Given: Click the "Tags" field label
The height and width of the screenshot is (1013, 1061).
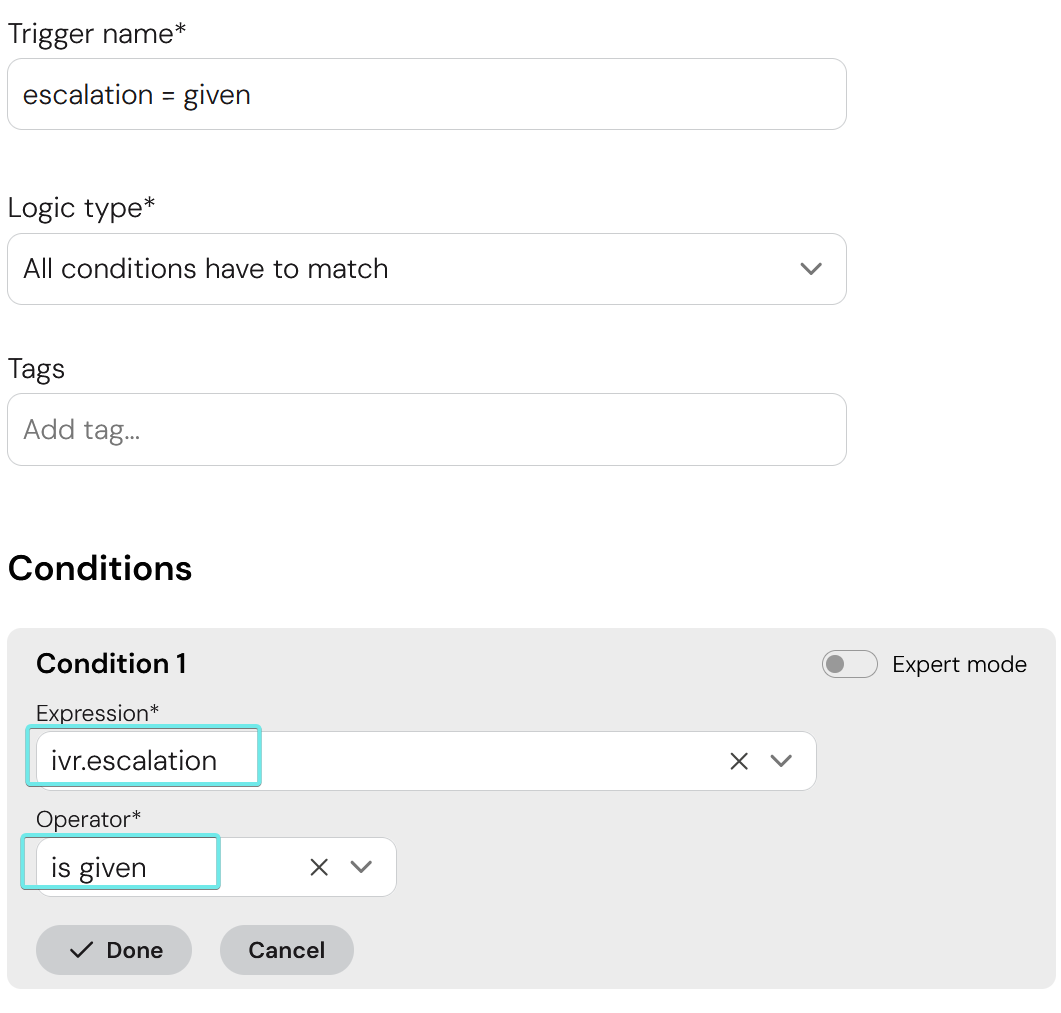Looking at the screenshot, I should coord(36,369).
